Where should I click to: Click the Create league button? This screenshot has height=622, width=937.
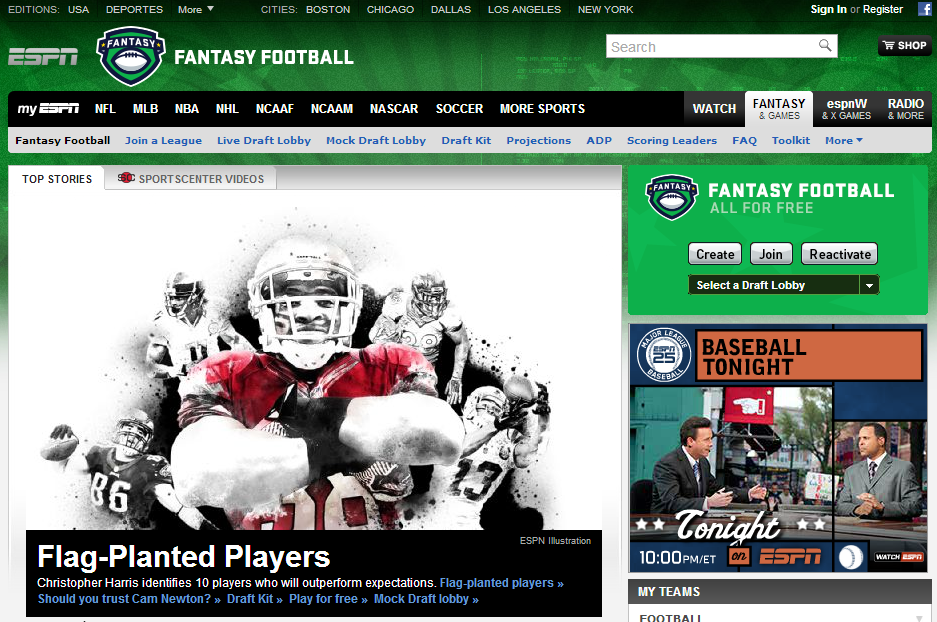pos(715,254)
